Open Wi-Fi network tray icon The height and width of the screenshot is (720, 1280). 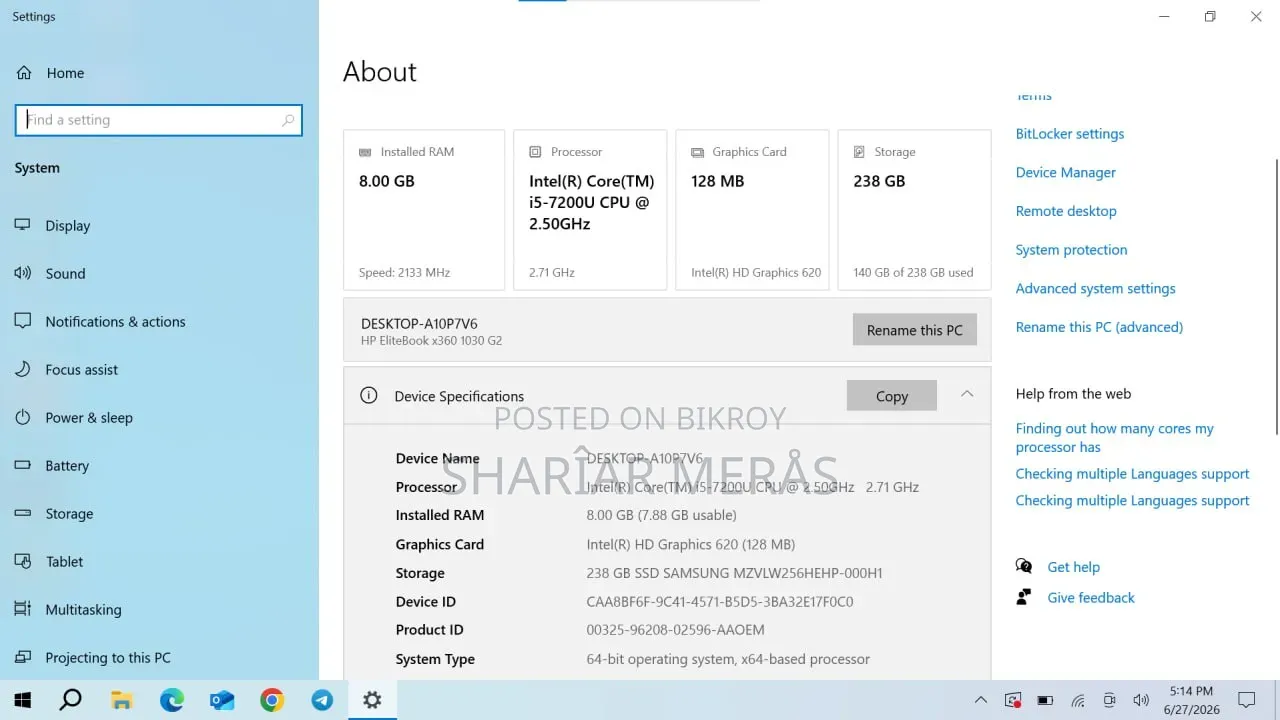1077,700
